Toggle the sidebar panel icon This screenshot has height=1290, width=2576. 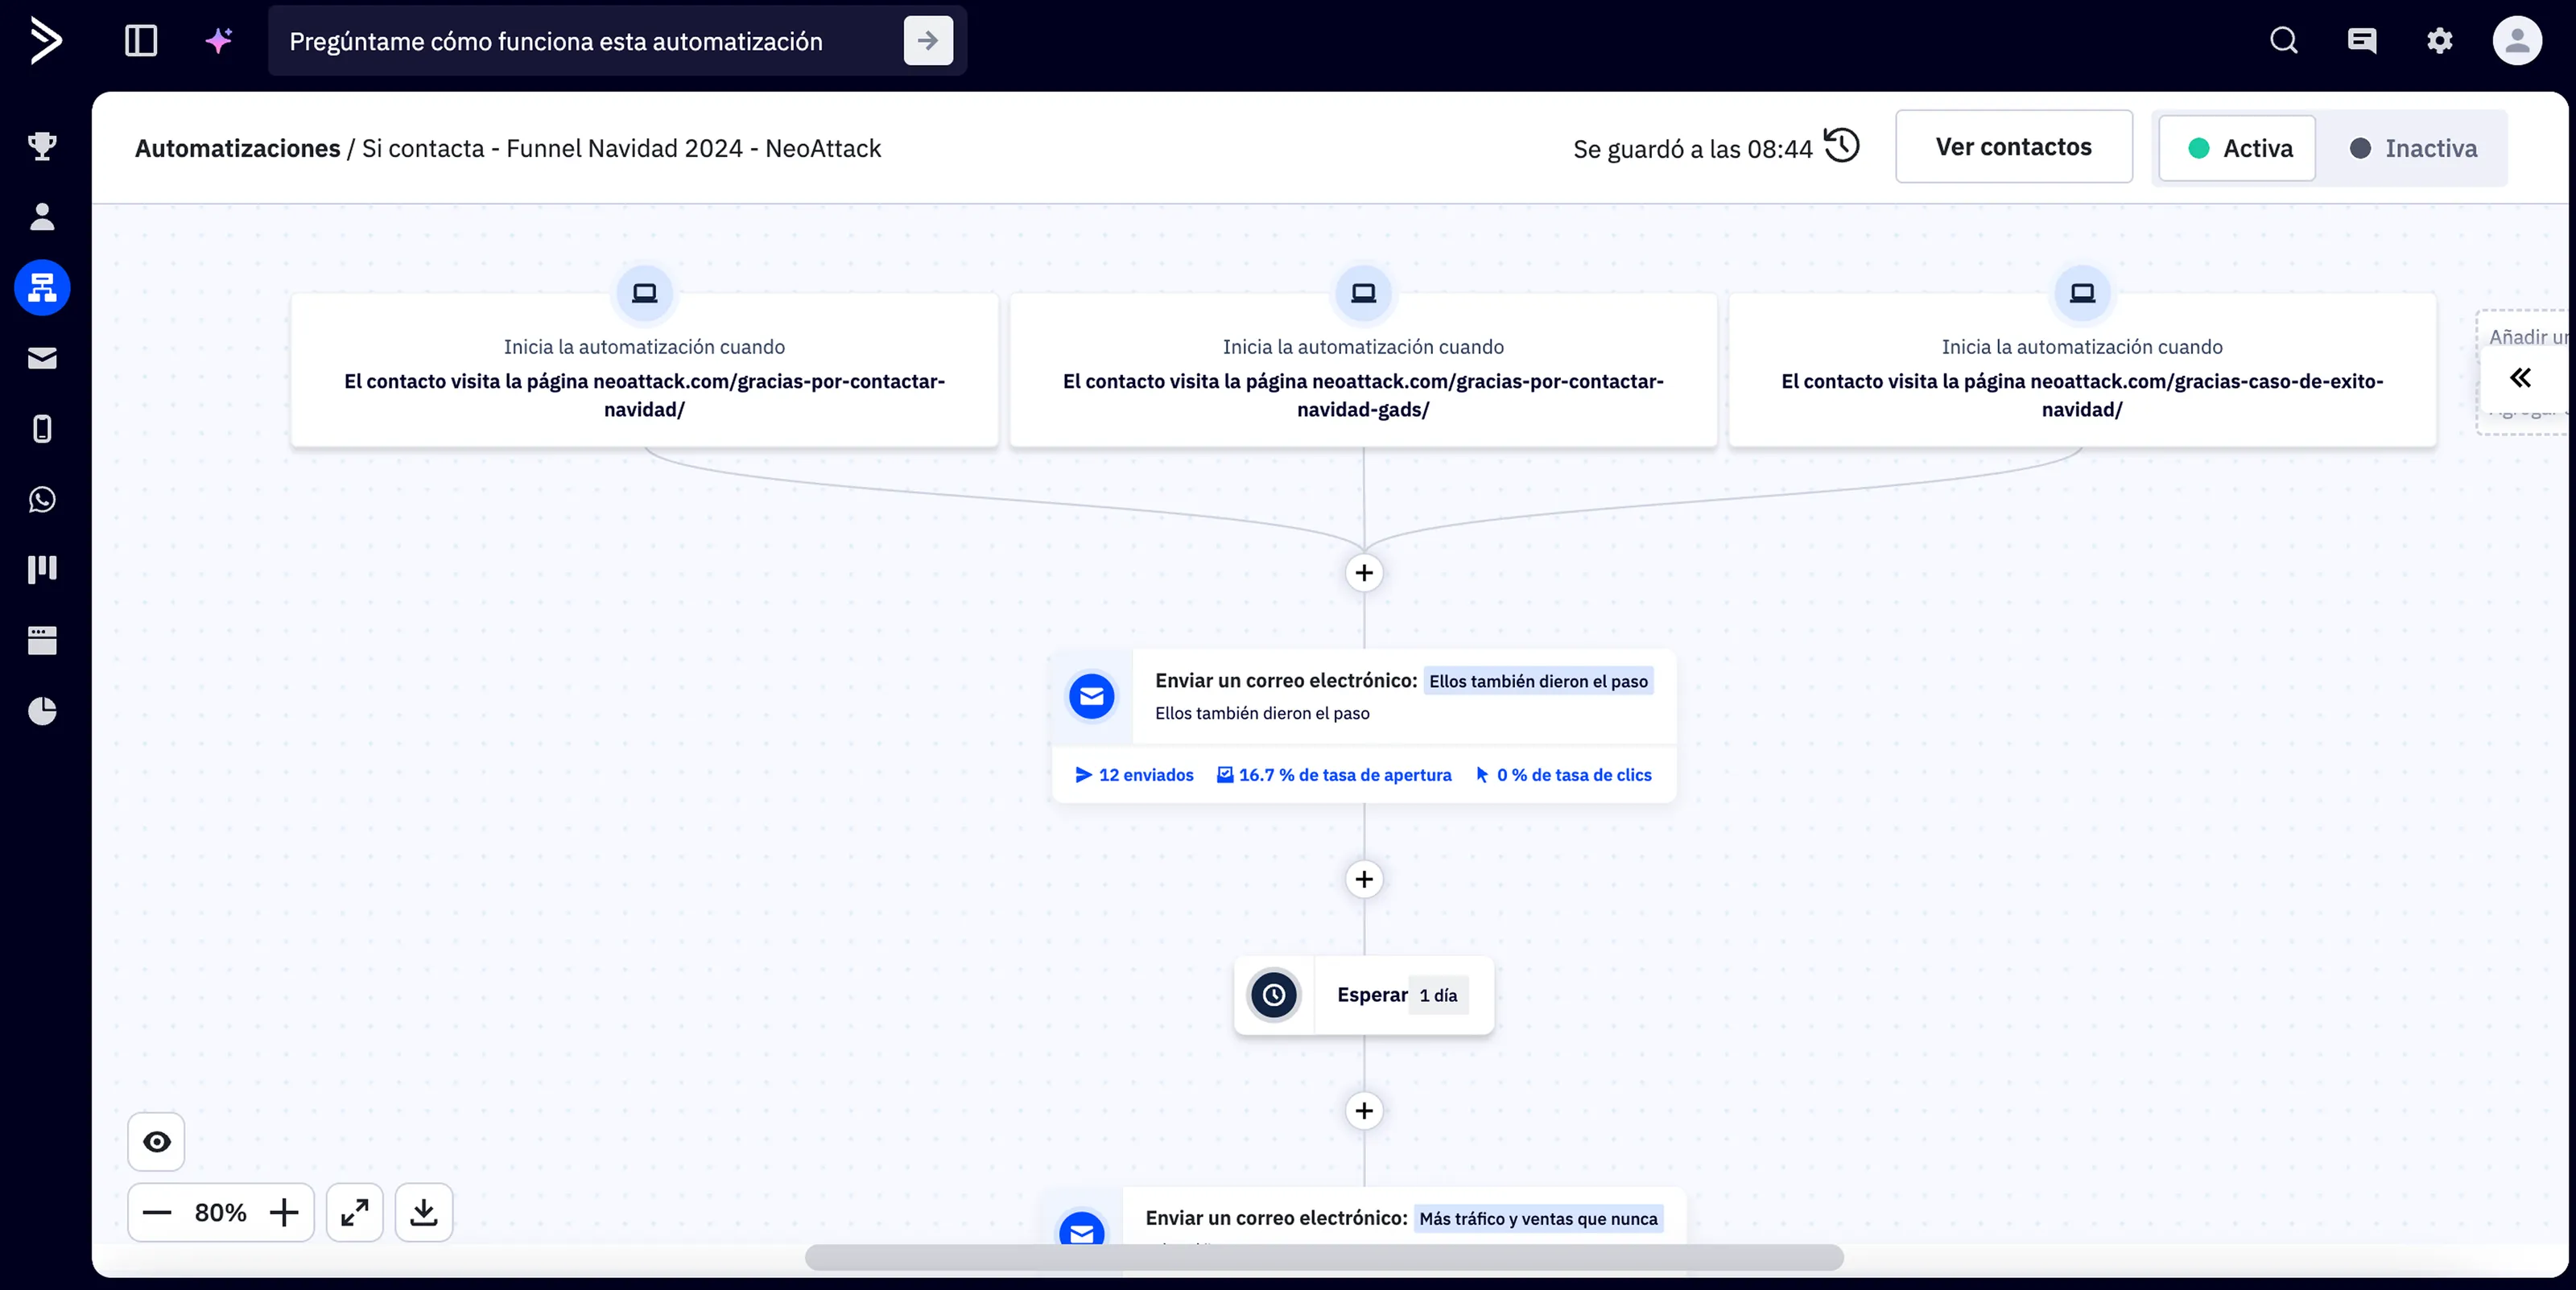point(141,41)
